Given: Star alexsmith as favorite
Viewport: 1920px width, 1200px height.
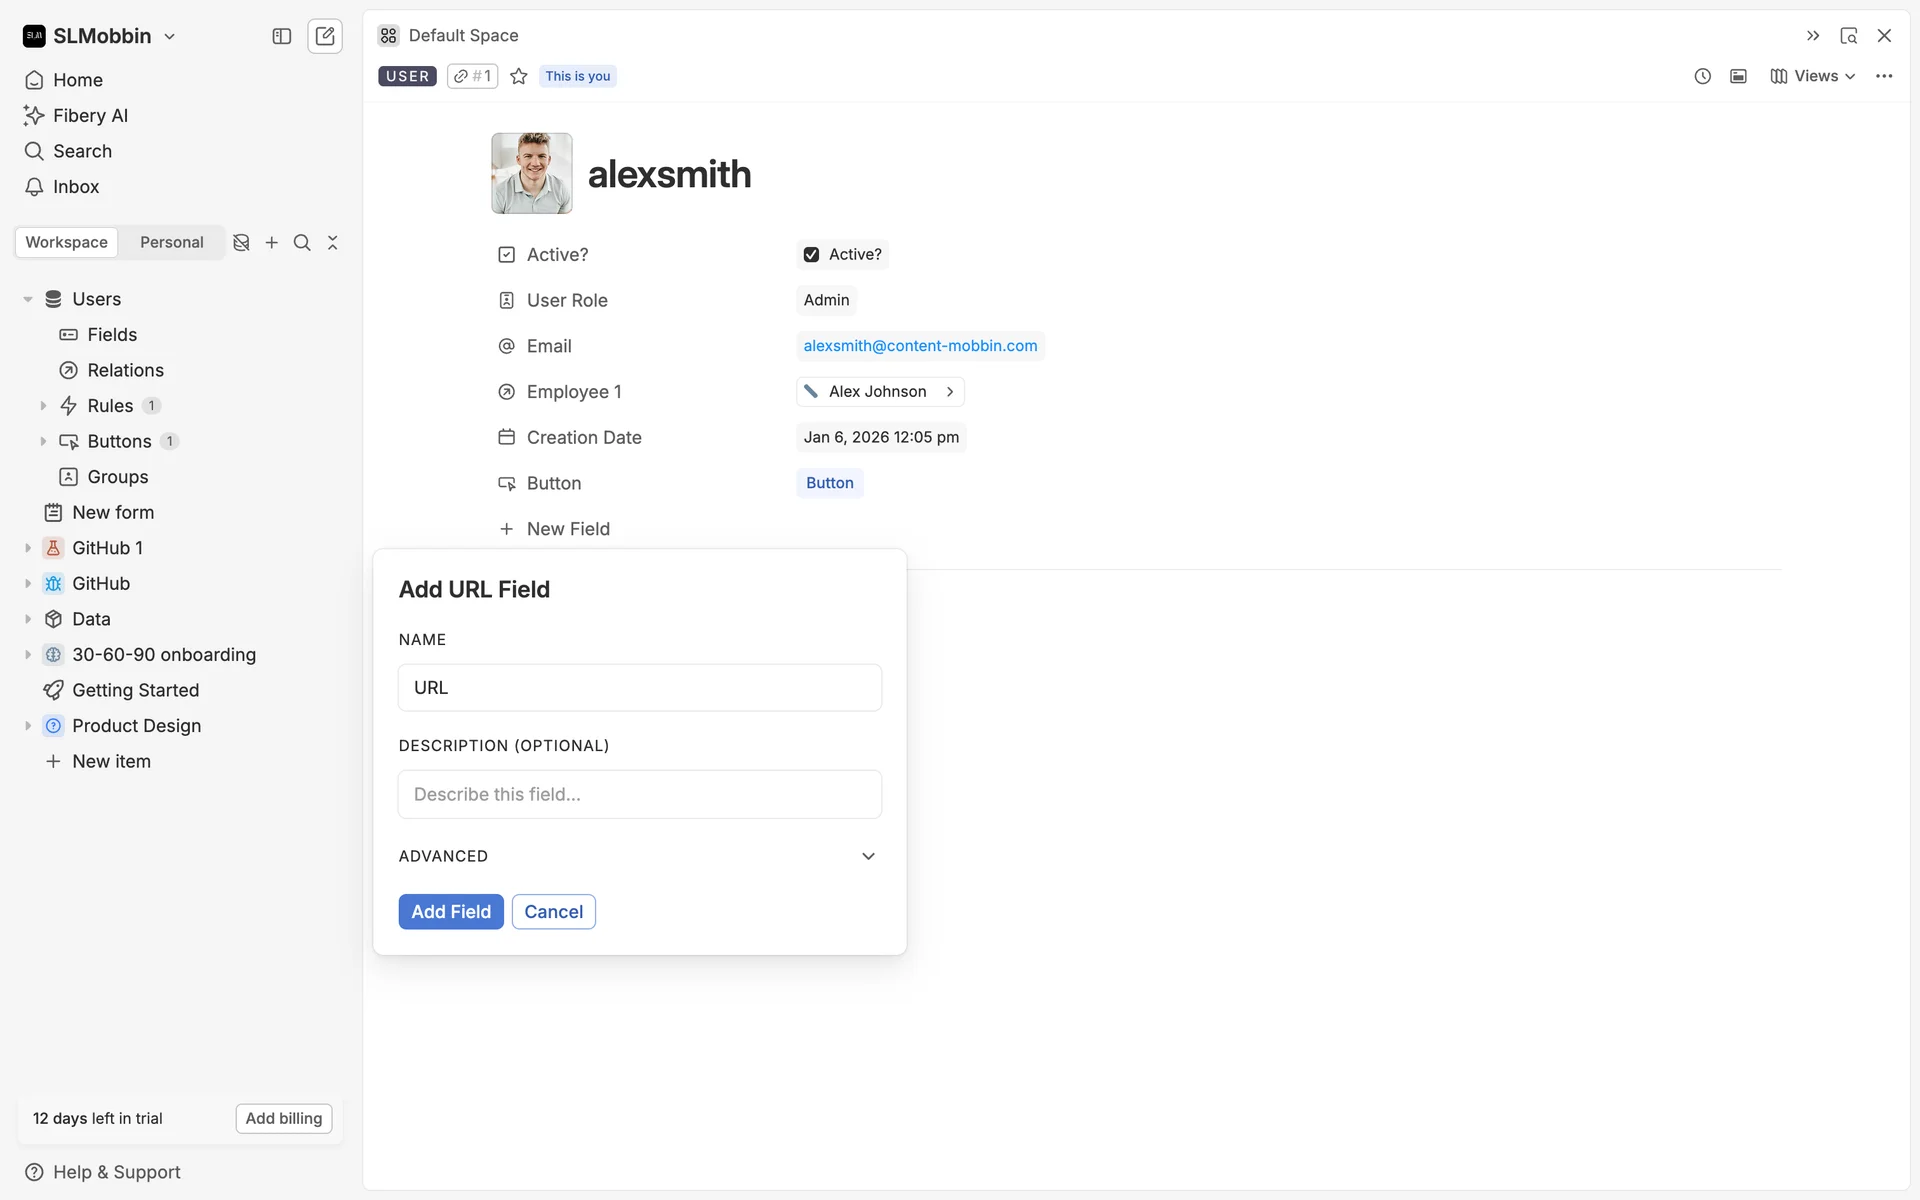Looking at the screenshot, I should (518, 76).
